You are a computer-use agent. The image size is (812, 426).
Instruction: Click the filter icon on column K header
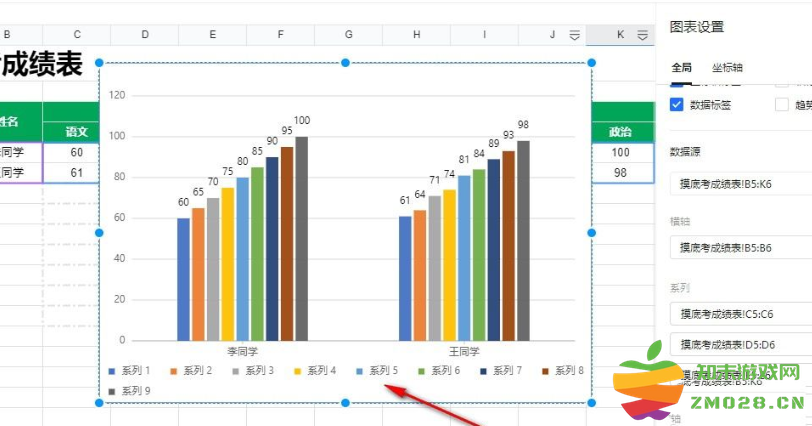(x=642, y=35)
